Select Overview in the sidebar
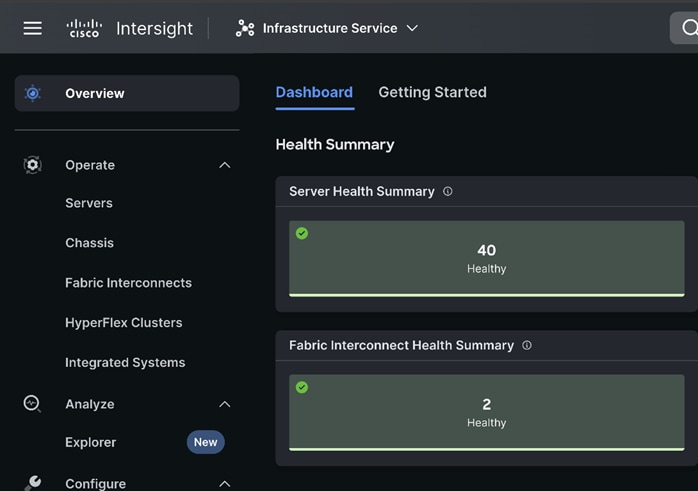 click(x=127, y=93)
